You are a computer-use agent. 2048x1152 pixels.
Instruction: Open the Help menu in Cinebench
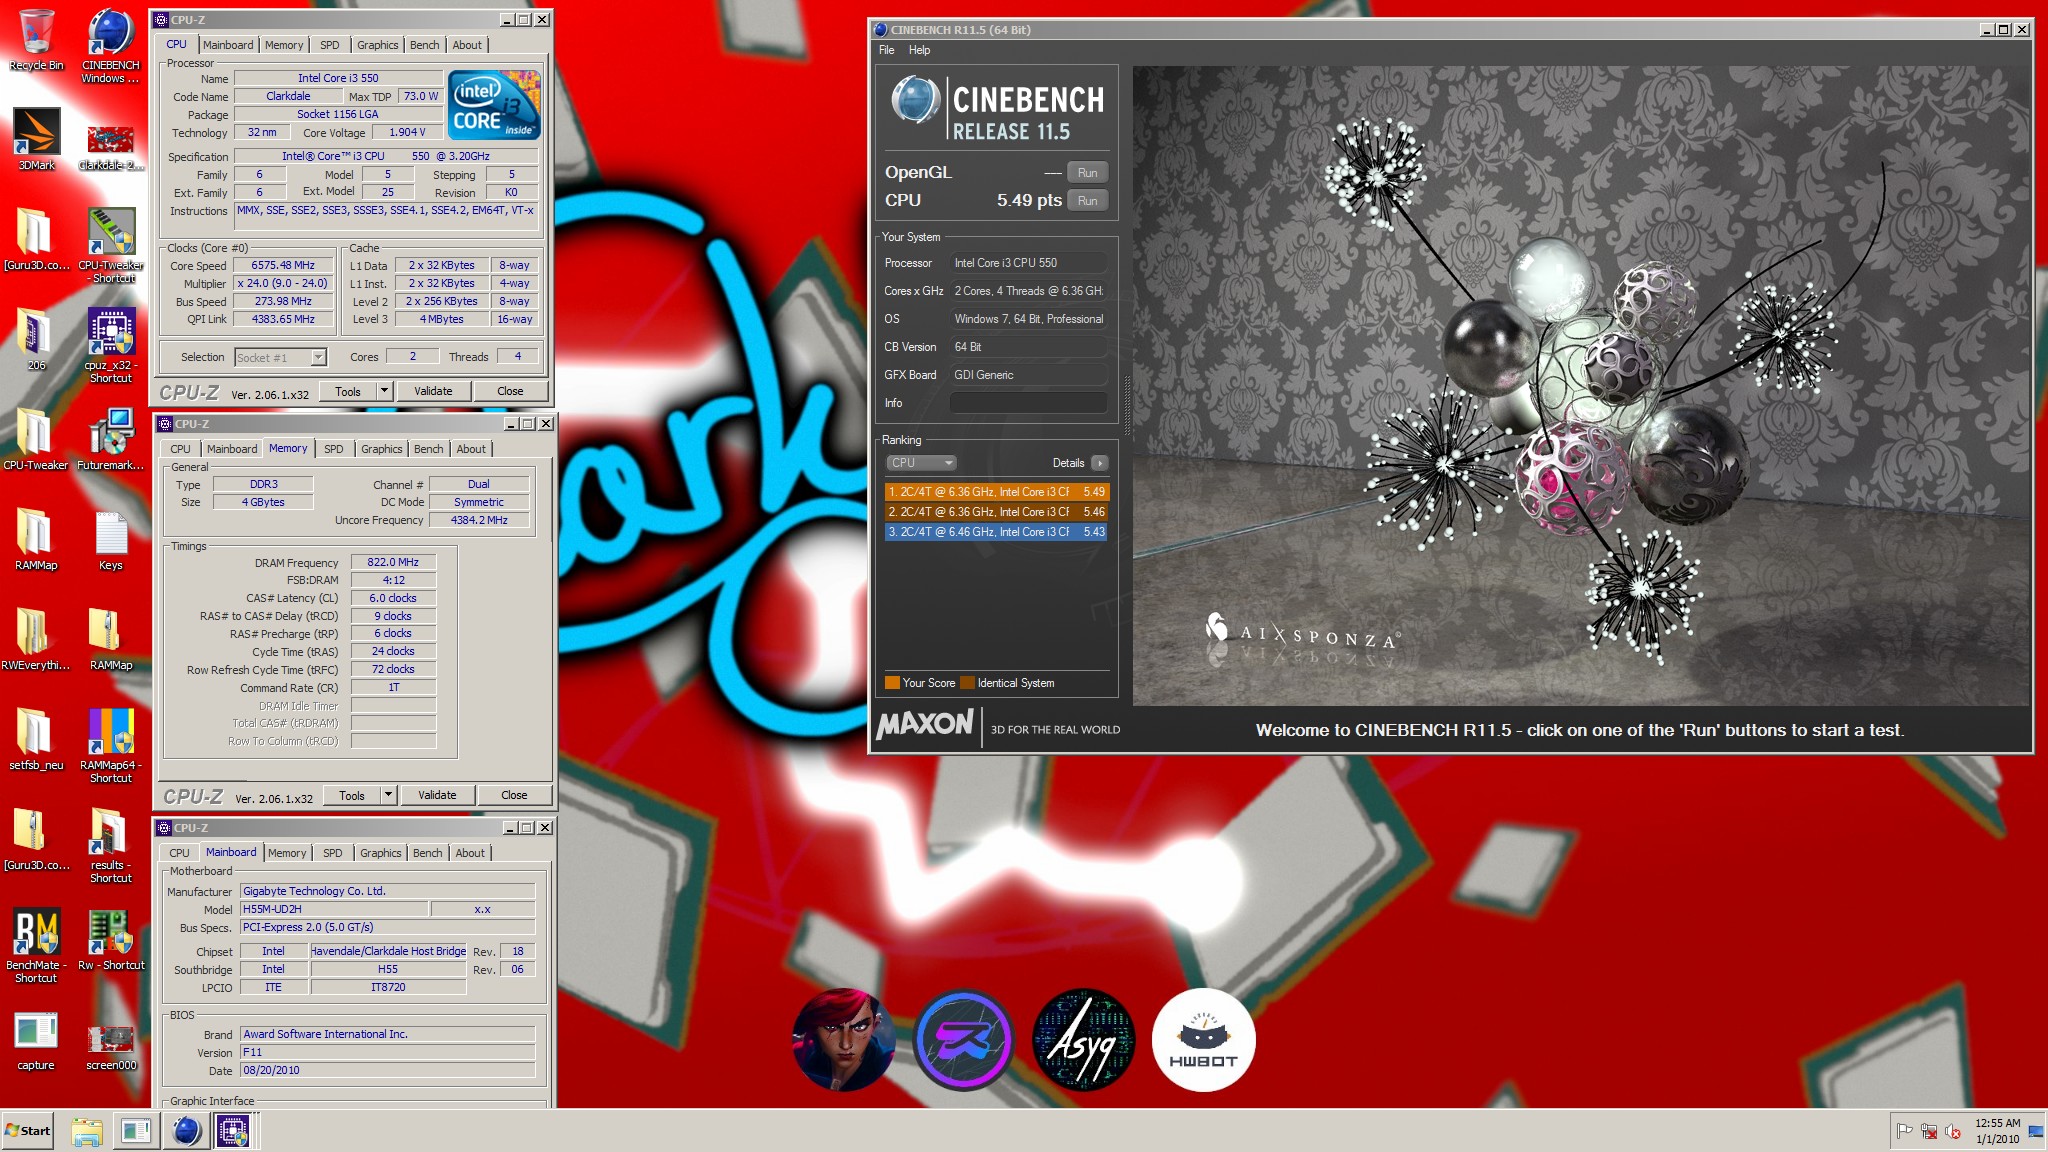coord(919,50)
